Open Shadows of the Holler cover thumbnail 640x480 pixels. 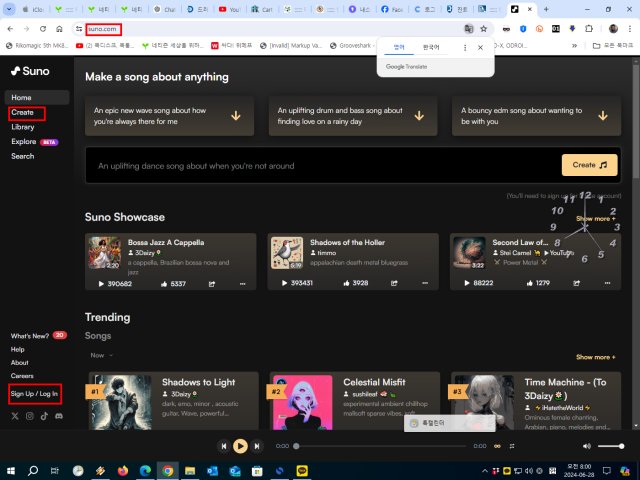click(x=287, y=253)
